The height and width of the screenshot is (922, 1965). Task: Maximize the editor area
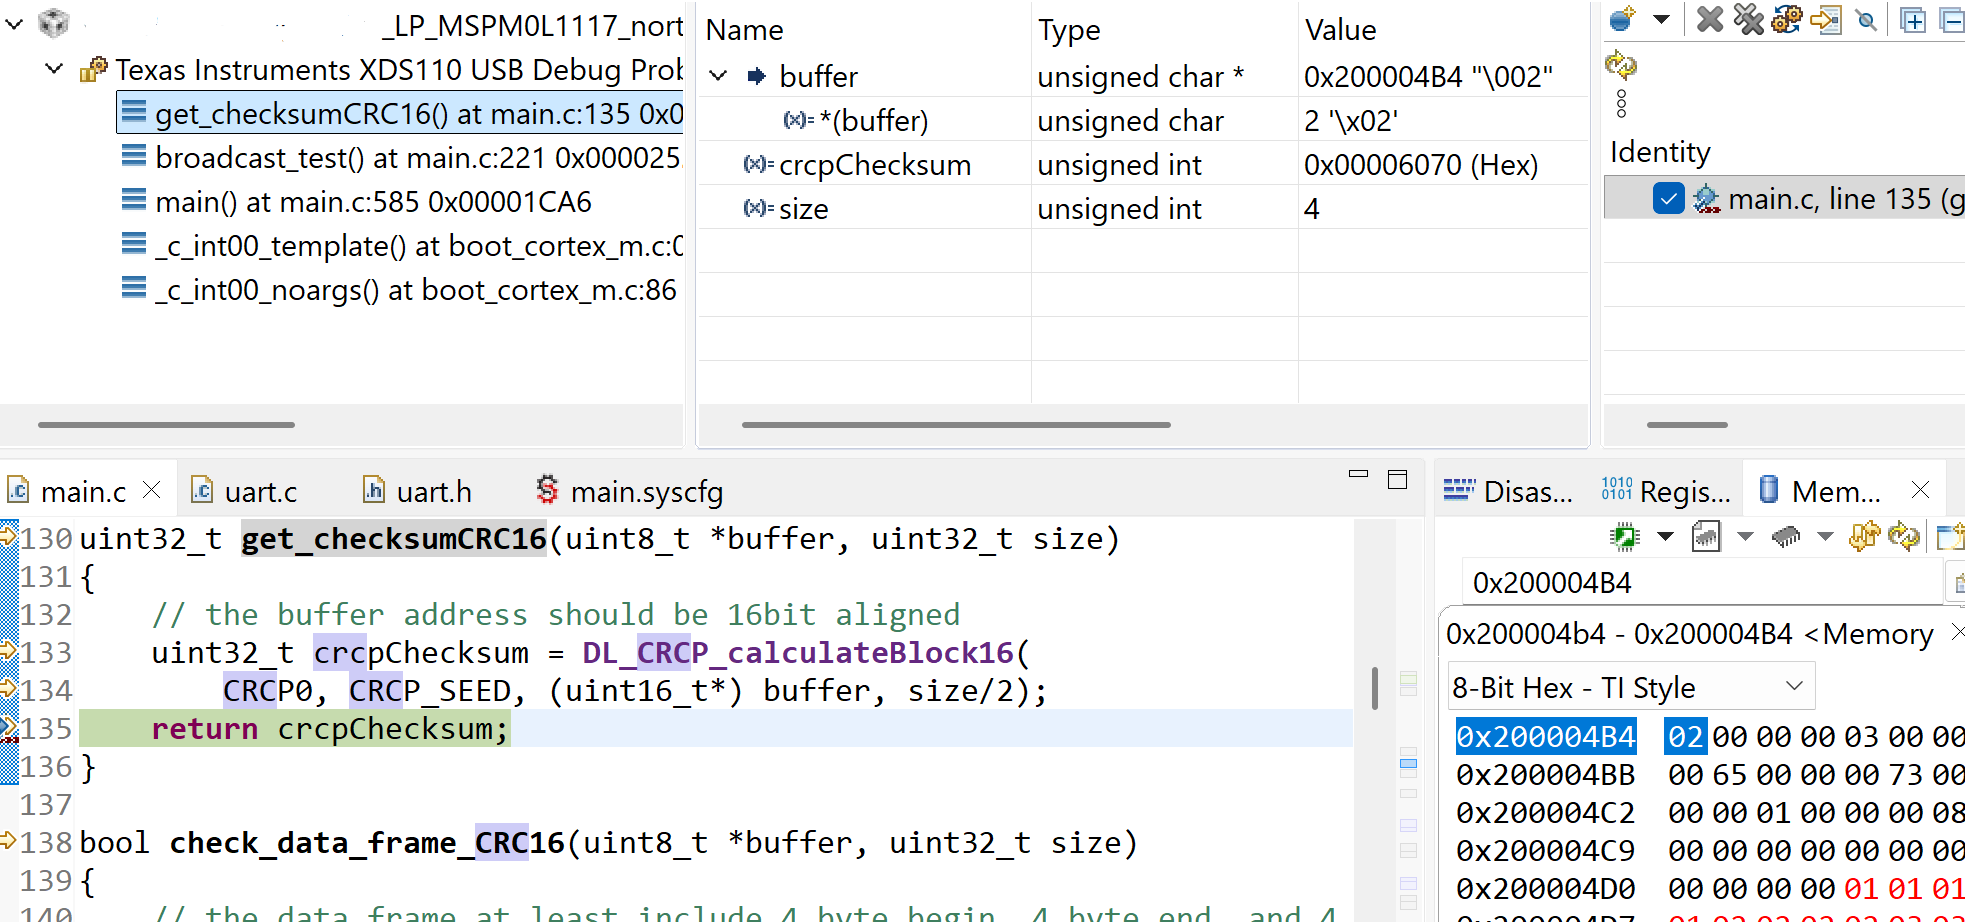pos(1398,479)
